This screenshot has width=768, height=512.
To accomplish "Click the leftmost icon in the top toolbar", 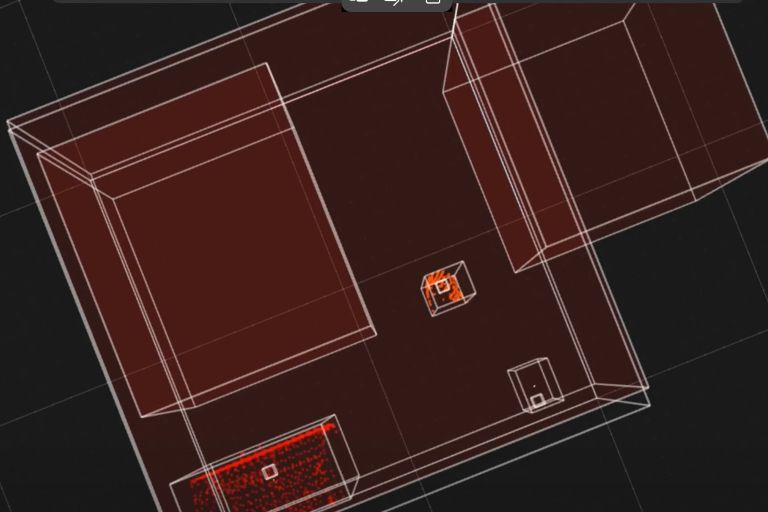I will click(x=359, y=1).
